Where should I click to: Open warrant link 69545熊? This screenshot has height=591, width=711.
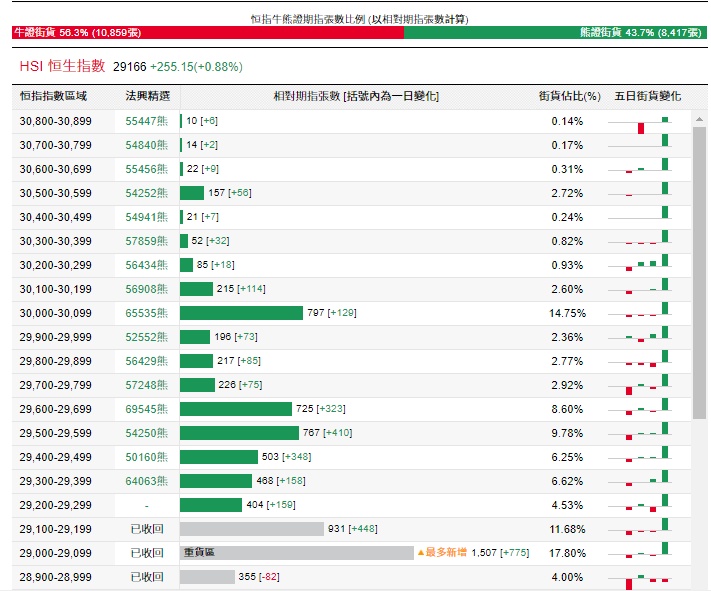pyautogui.click(x=146, y=409)
